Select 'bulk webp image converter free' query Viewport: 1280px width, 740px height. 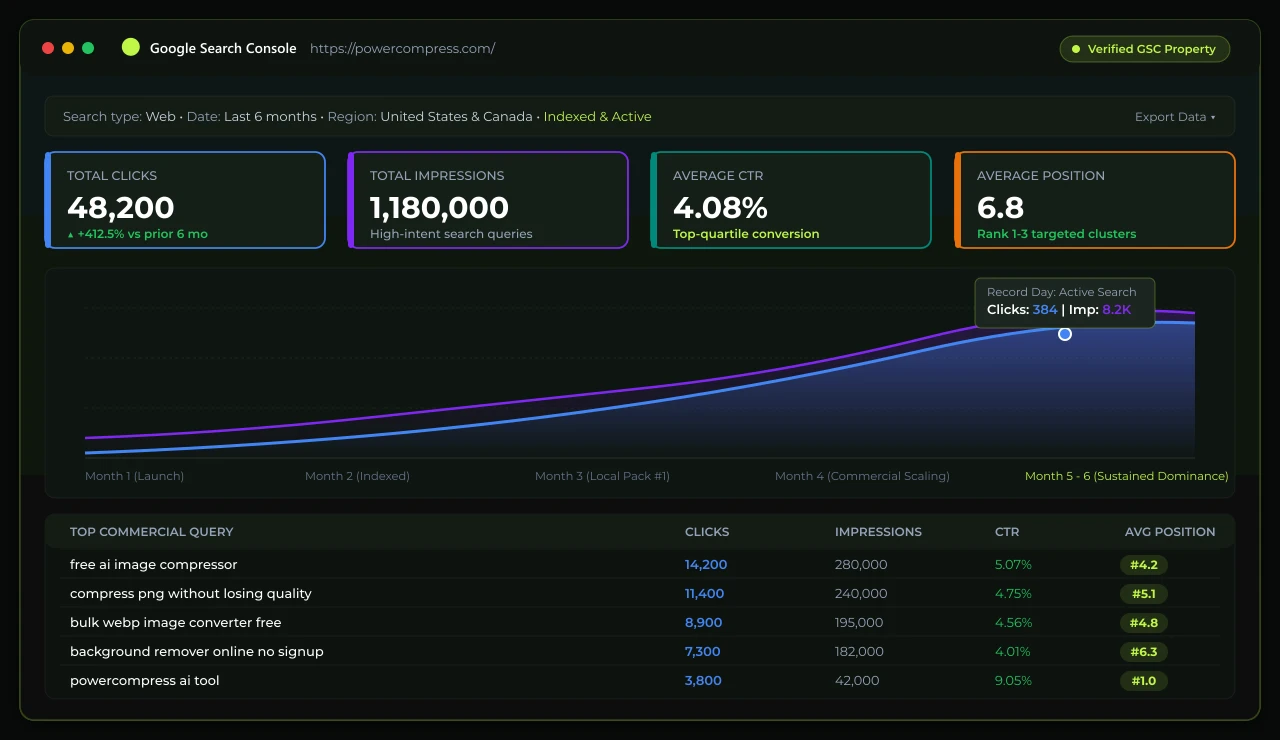[x=175, y=623]
